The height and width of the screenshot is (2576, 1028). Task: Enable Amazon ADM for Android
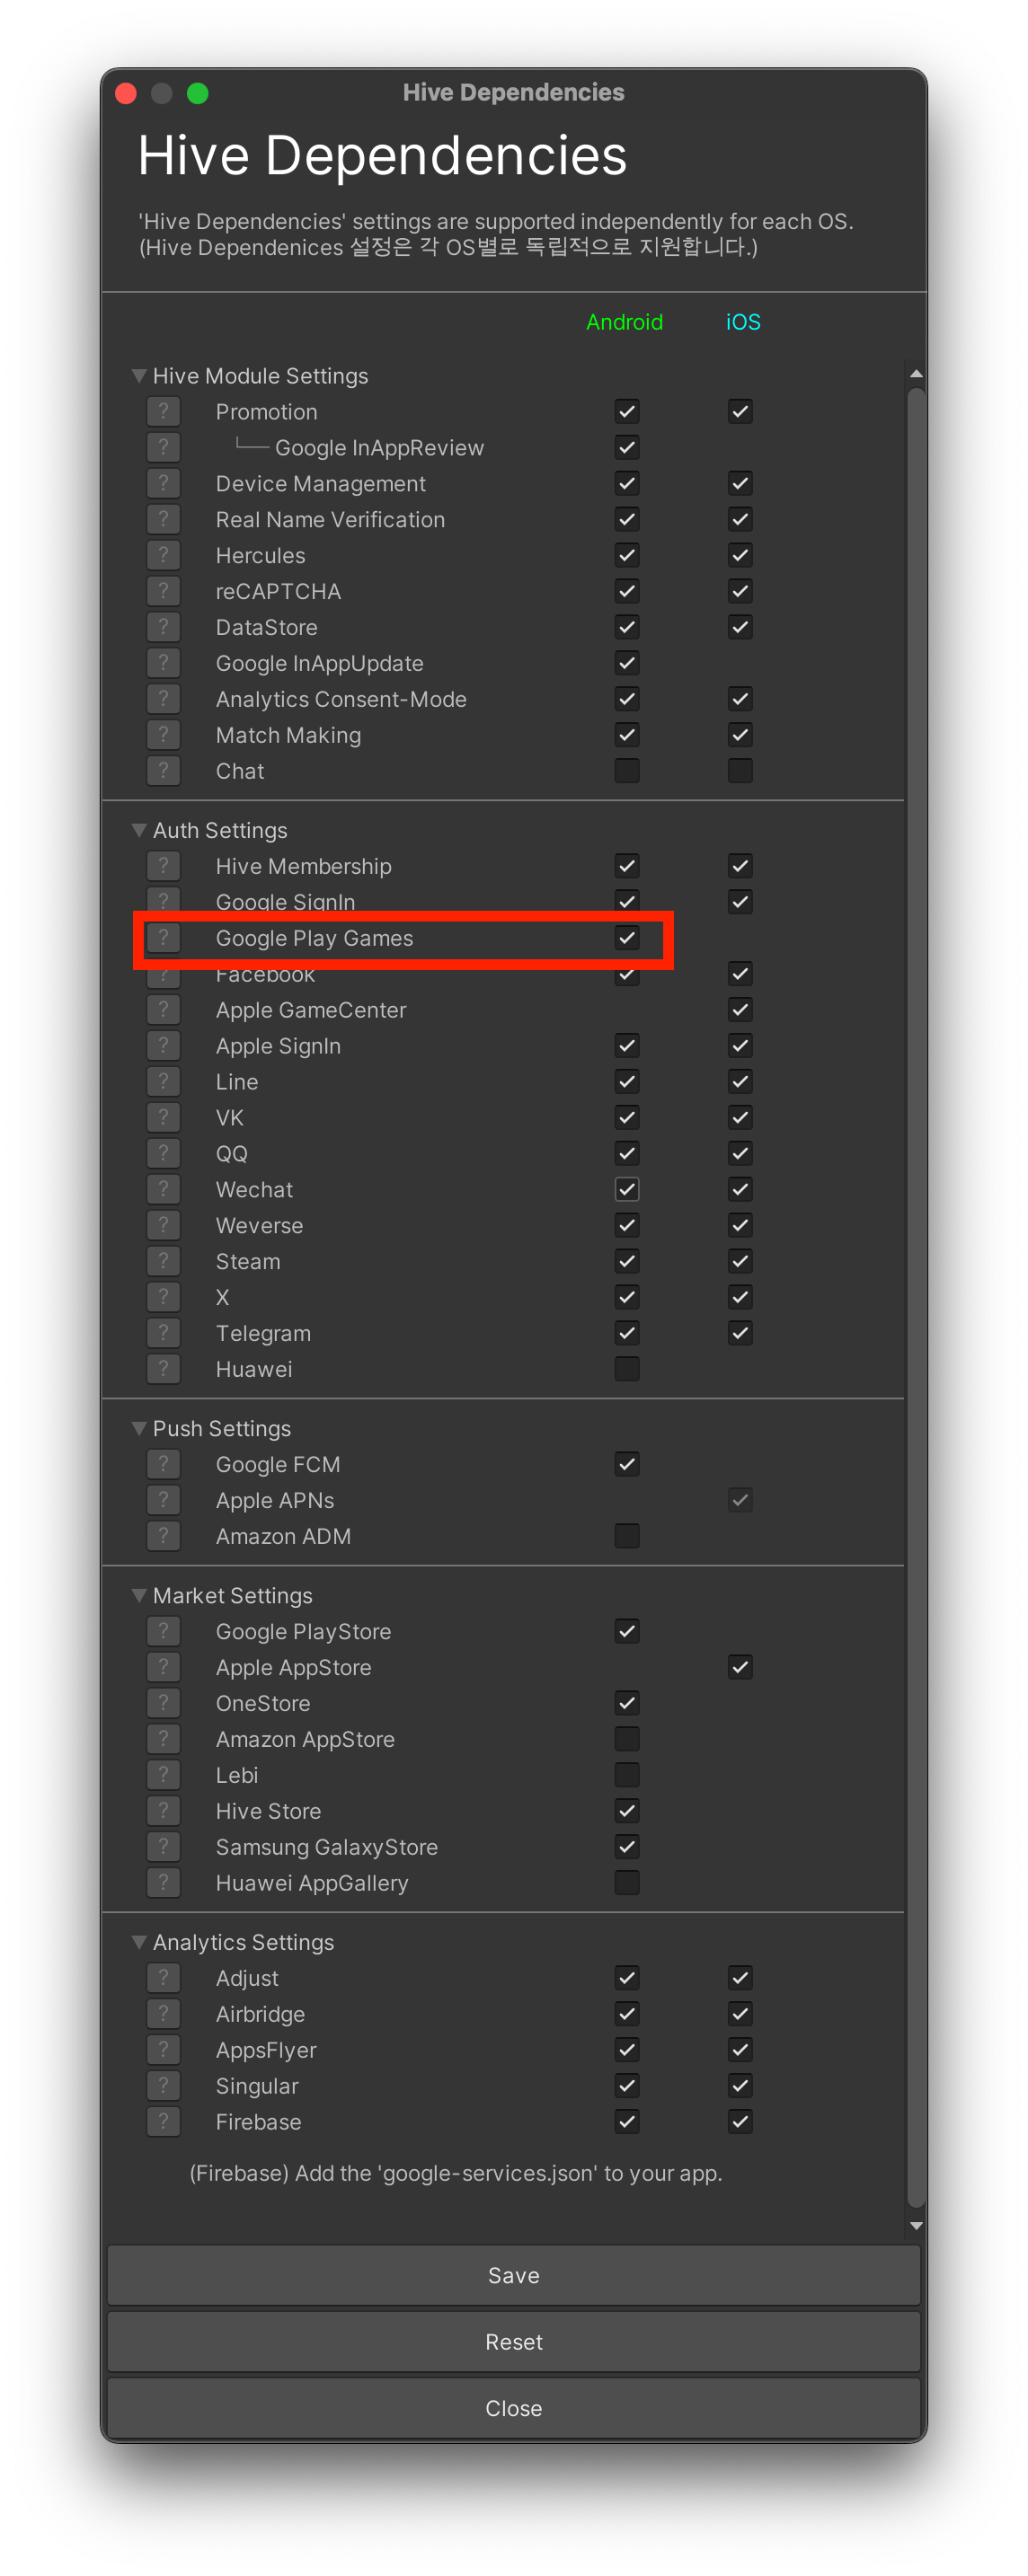(627, 1536)
